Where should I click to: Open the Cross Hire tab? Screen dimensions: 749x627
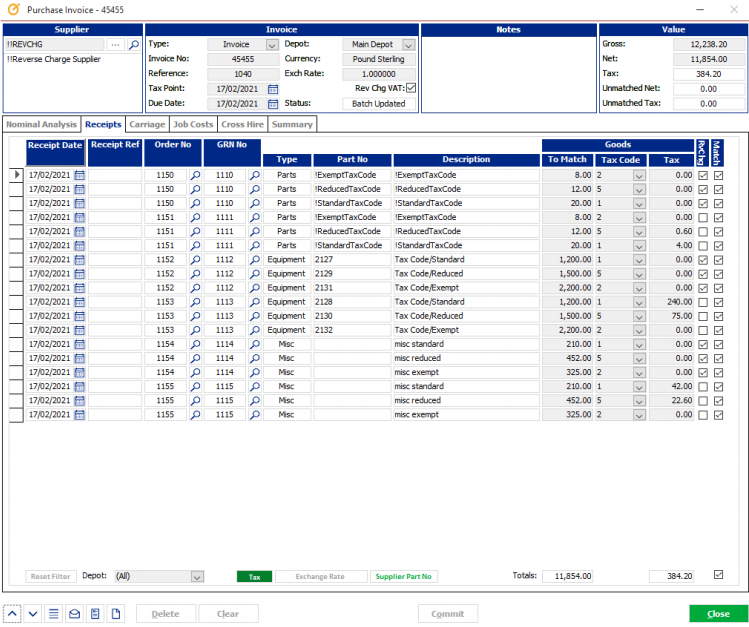[243, 124]
